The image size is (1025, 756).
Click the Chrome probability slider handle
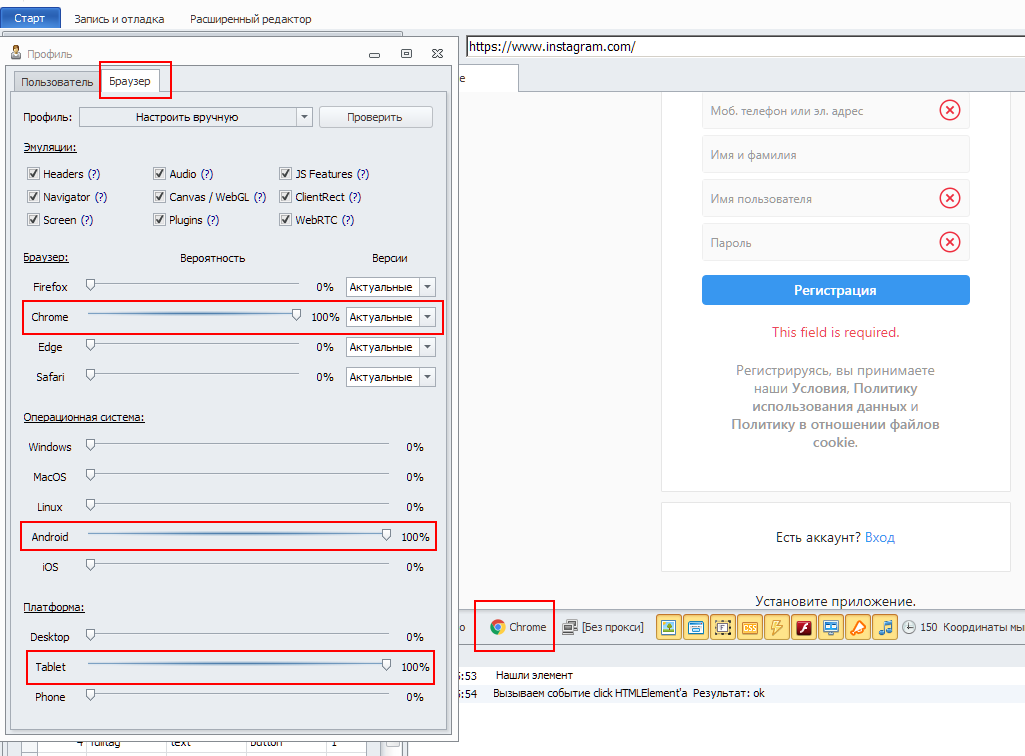coord(296,315)
